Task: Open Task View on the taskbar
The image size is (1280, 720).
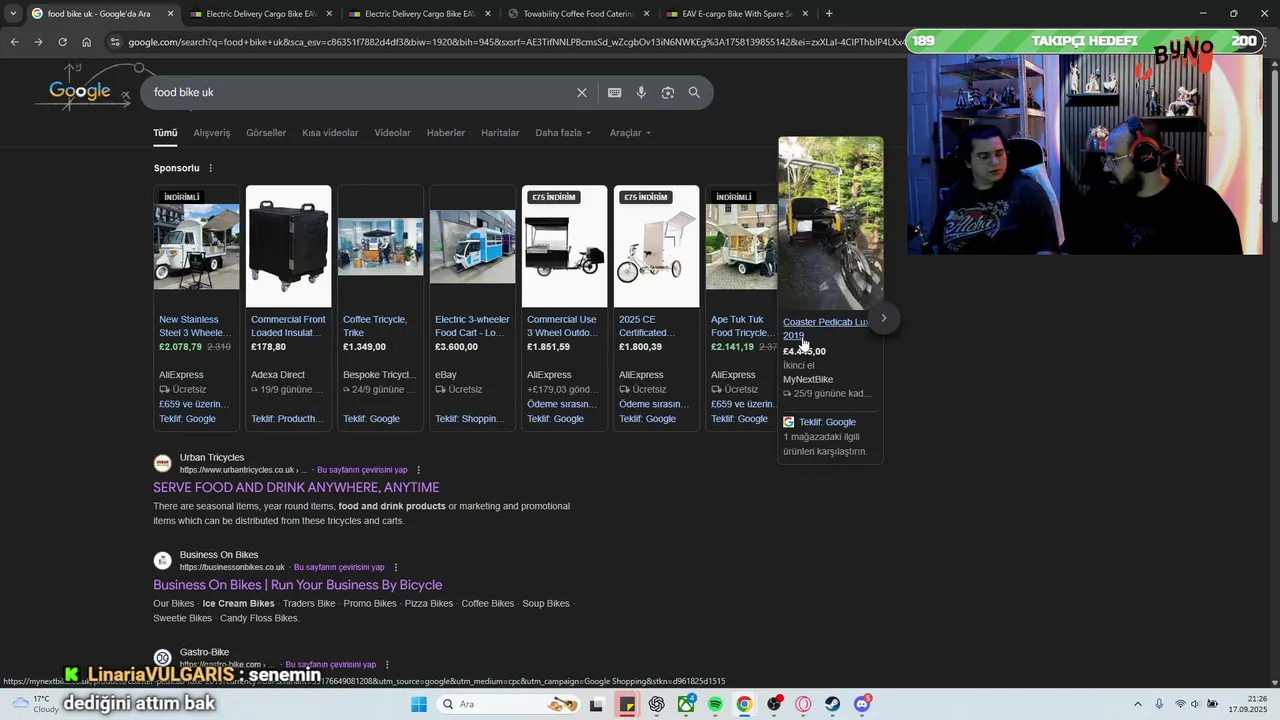Action: pyautogui.click(x=597, y=704)
